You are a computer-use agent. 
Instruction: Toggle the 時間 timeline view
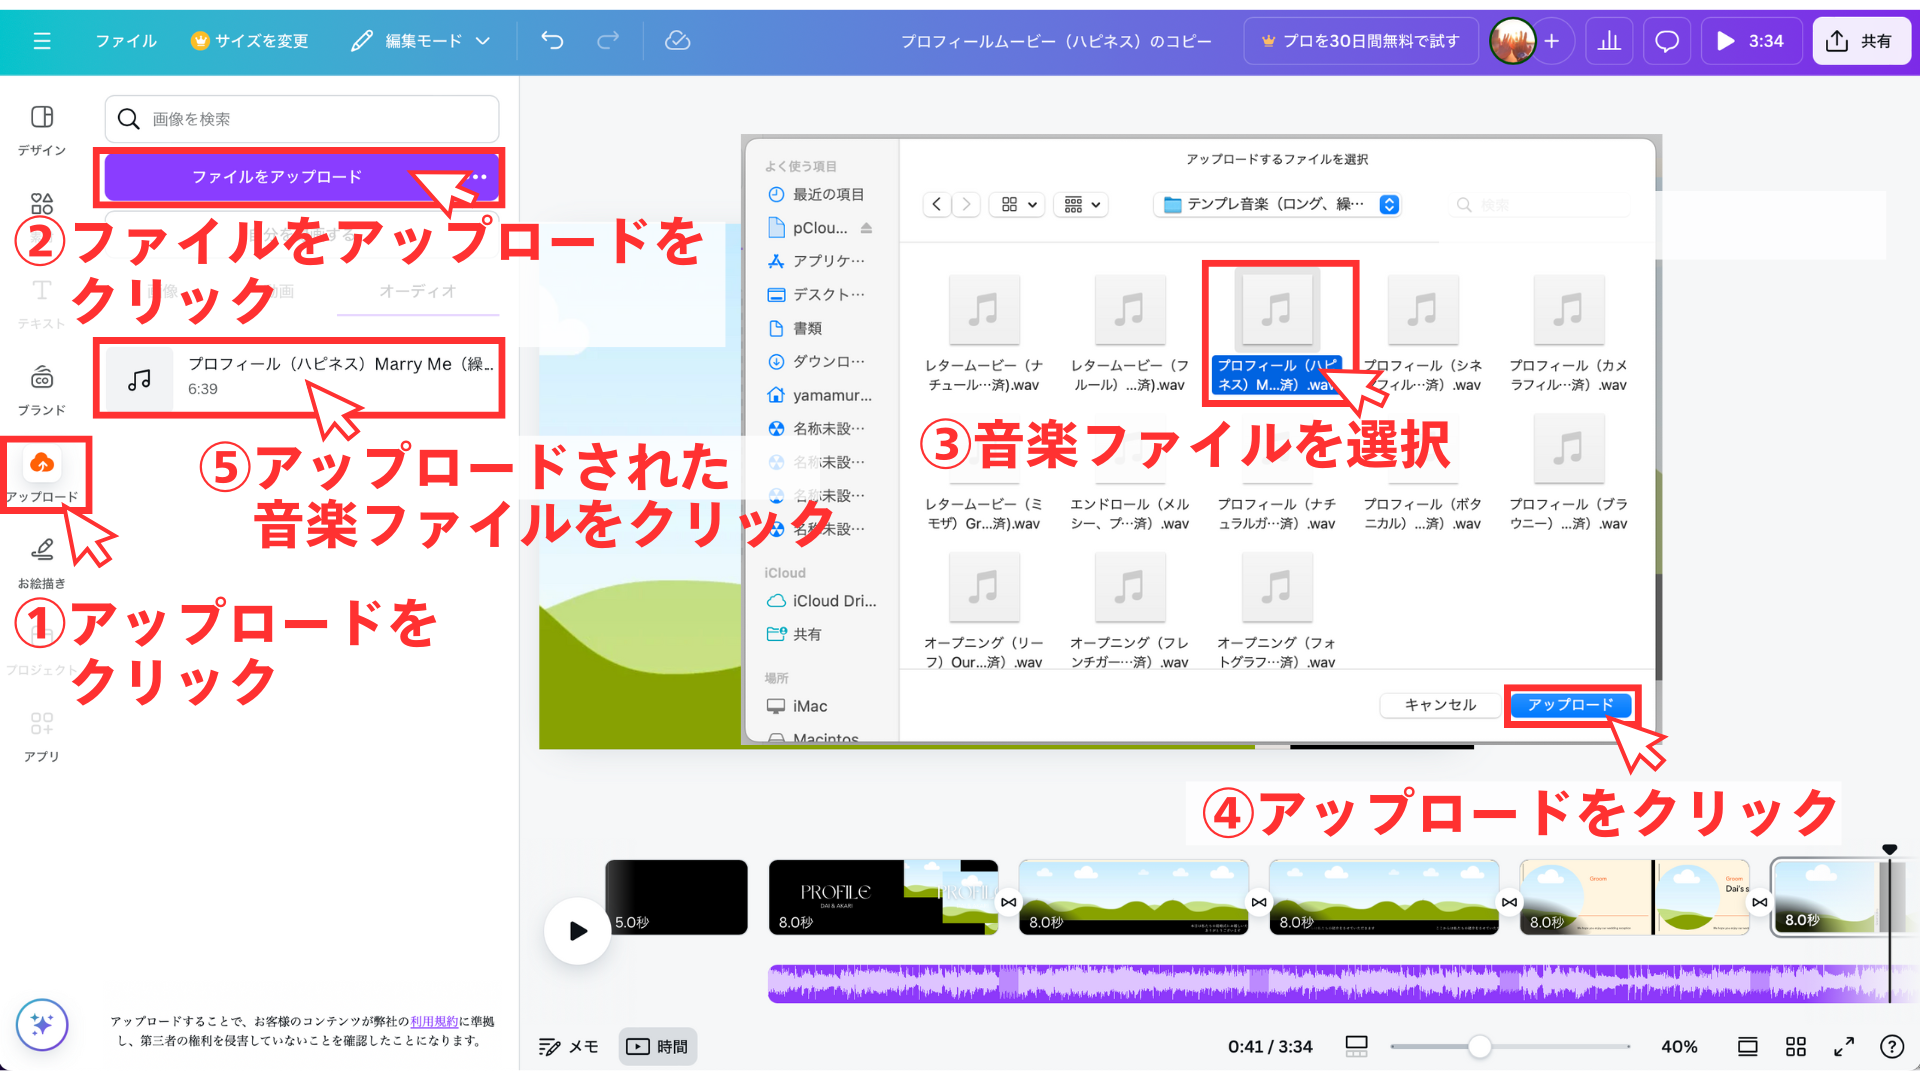click(657, 1047)
